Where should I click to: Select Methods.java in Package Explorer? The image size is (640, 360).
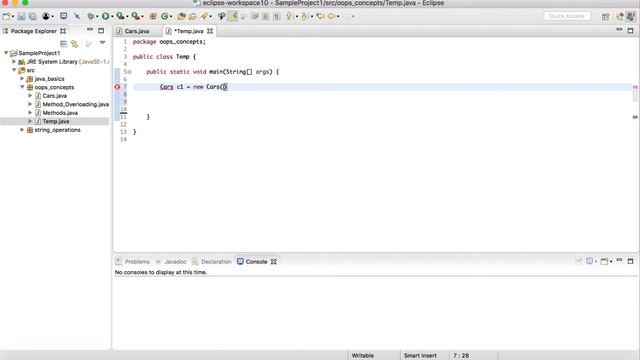pyautogui.click(x=60, y=113)
